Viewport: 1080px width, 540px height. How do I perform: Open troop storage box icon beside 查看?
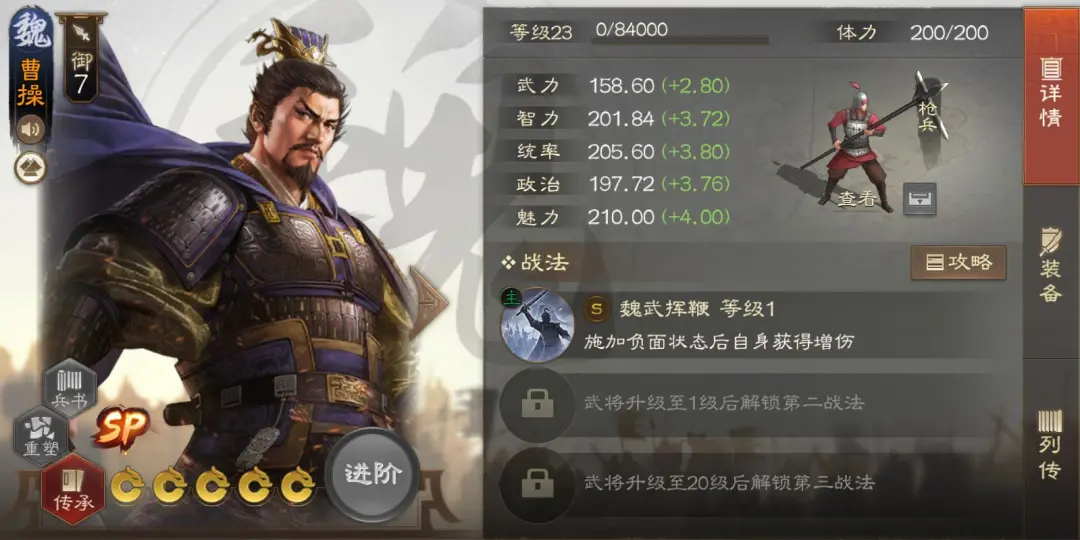pyautogui.click(x=920, y=198)
